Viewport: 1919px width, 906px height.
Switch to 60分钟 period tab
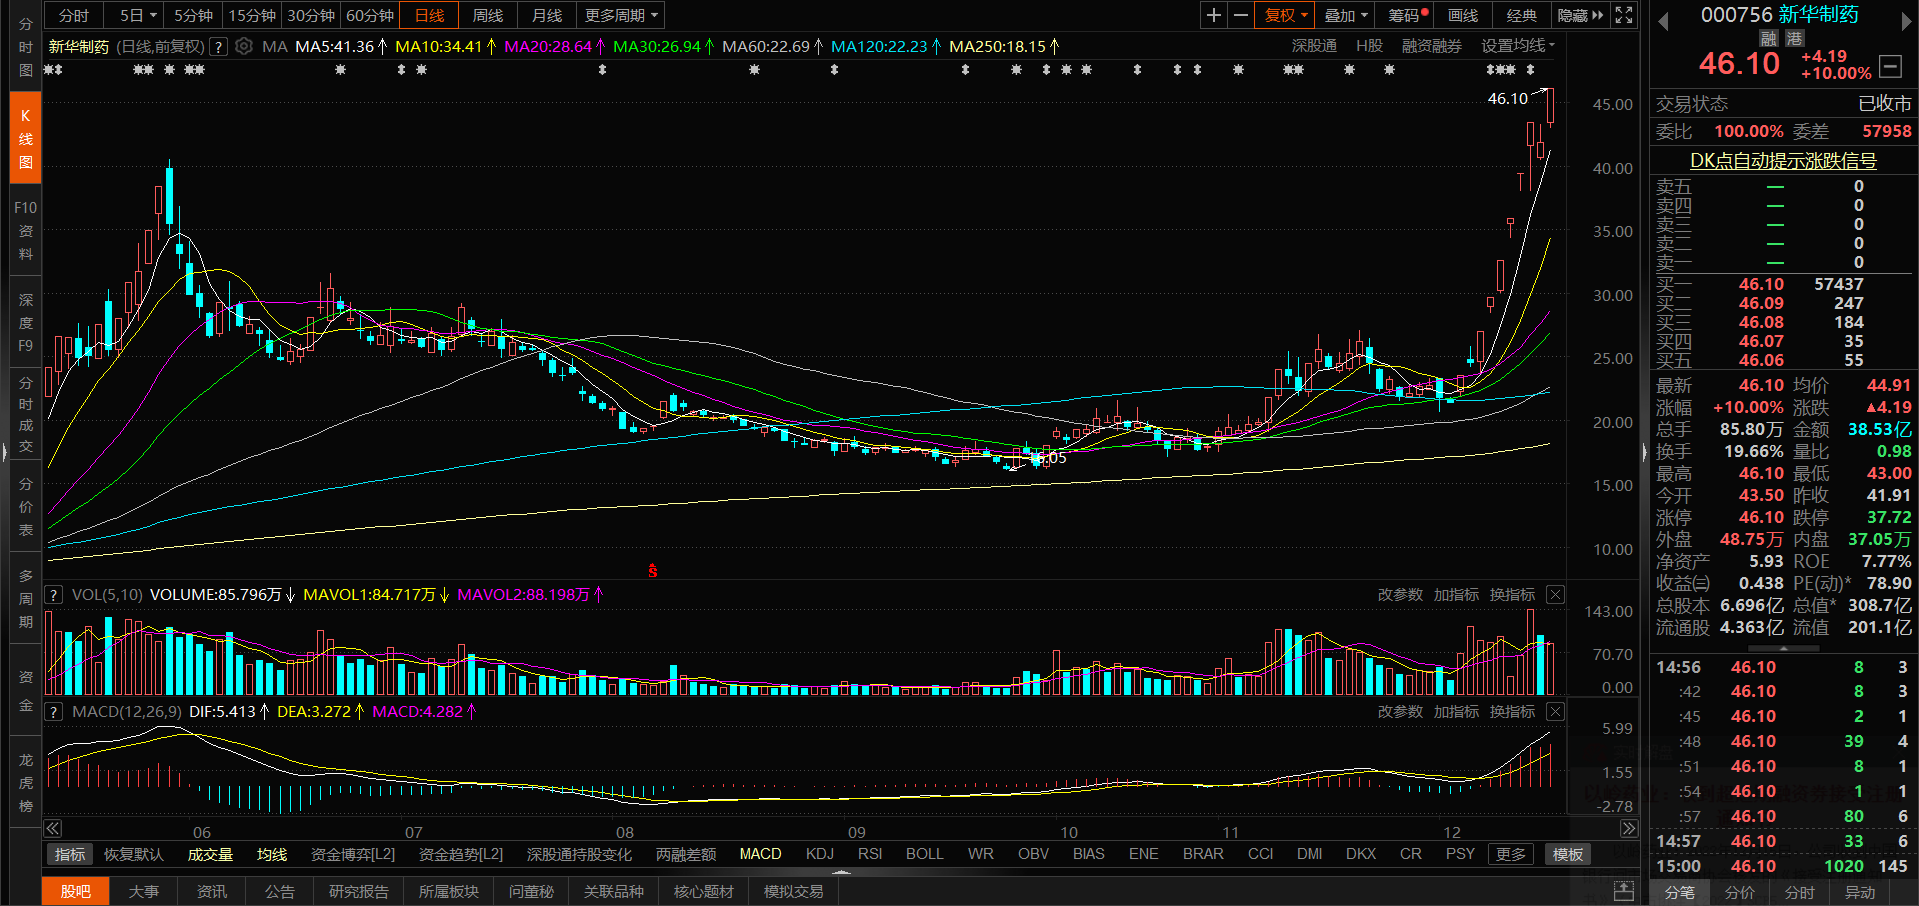coord(370,15)
